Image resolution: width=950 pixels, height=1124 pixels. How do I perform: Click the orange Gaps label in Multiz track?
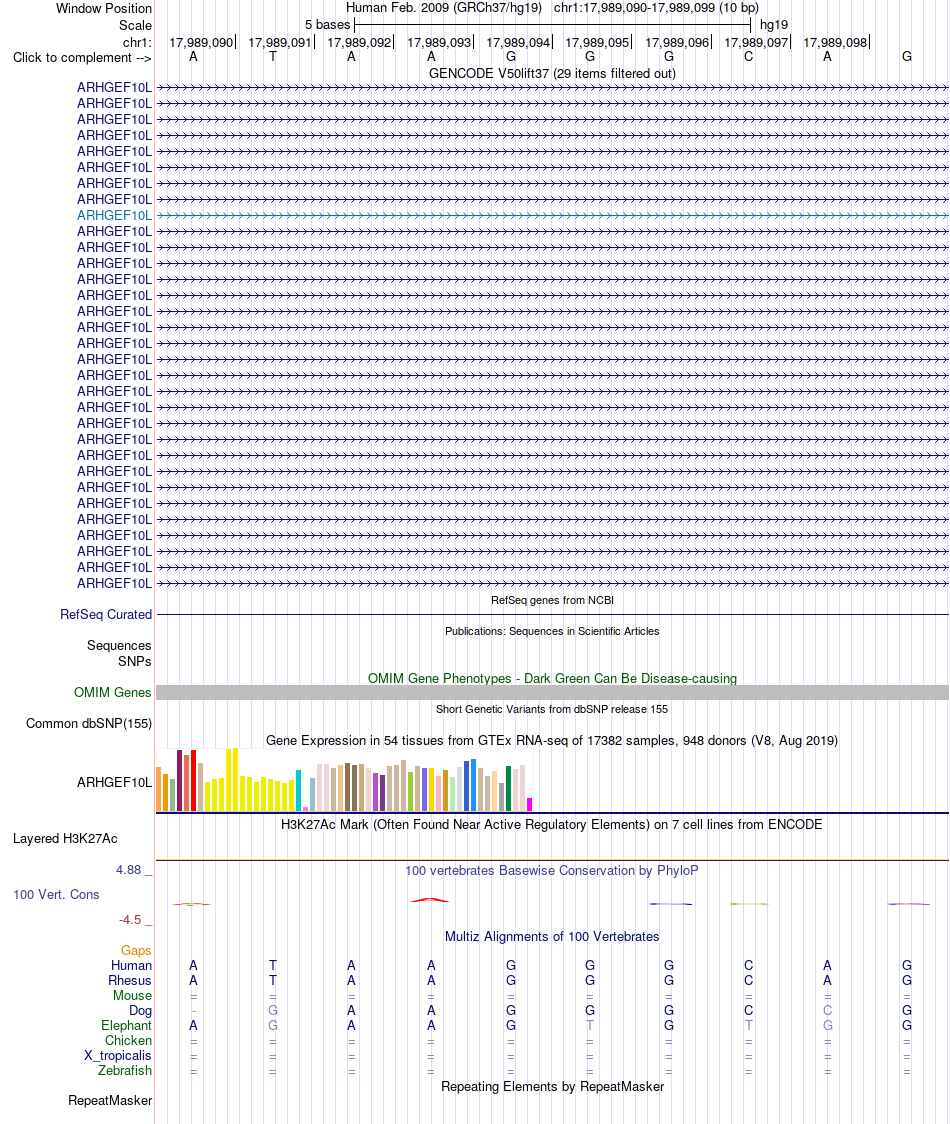tap(136, 951)
